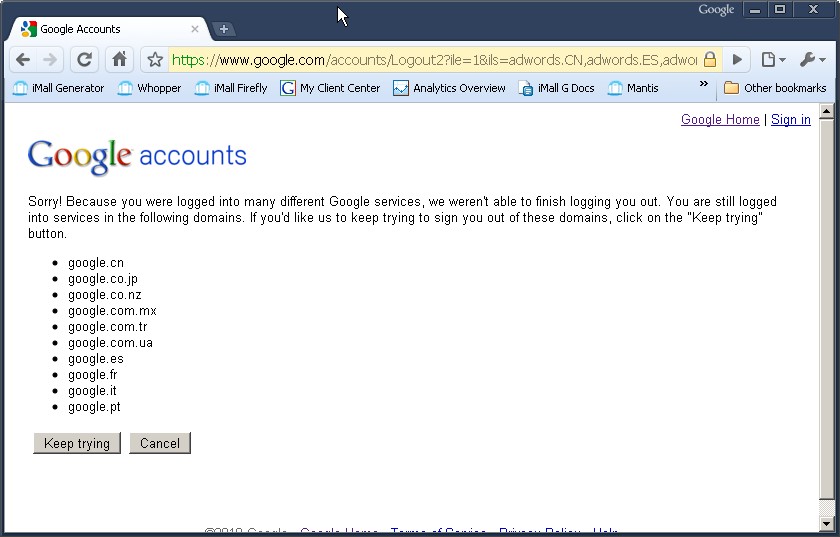Click the google.com.mx list entry
This screenshot has height=537, width=840.
point(112,311)
